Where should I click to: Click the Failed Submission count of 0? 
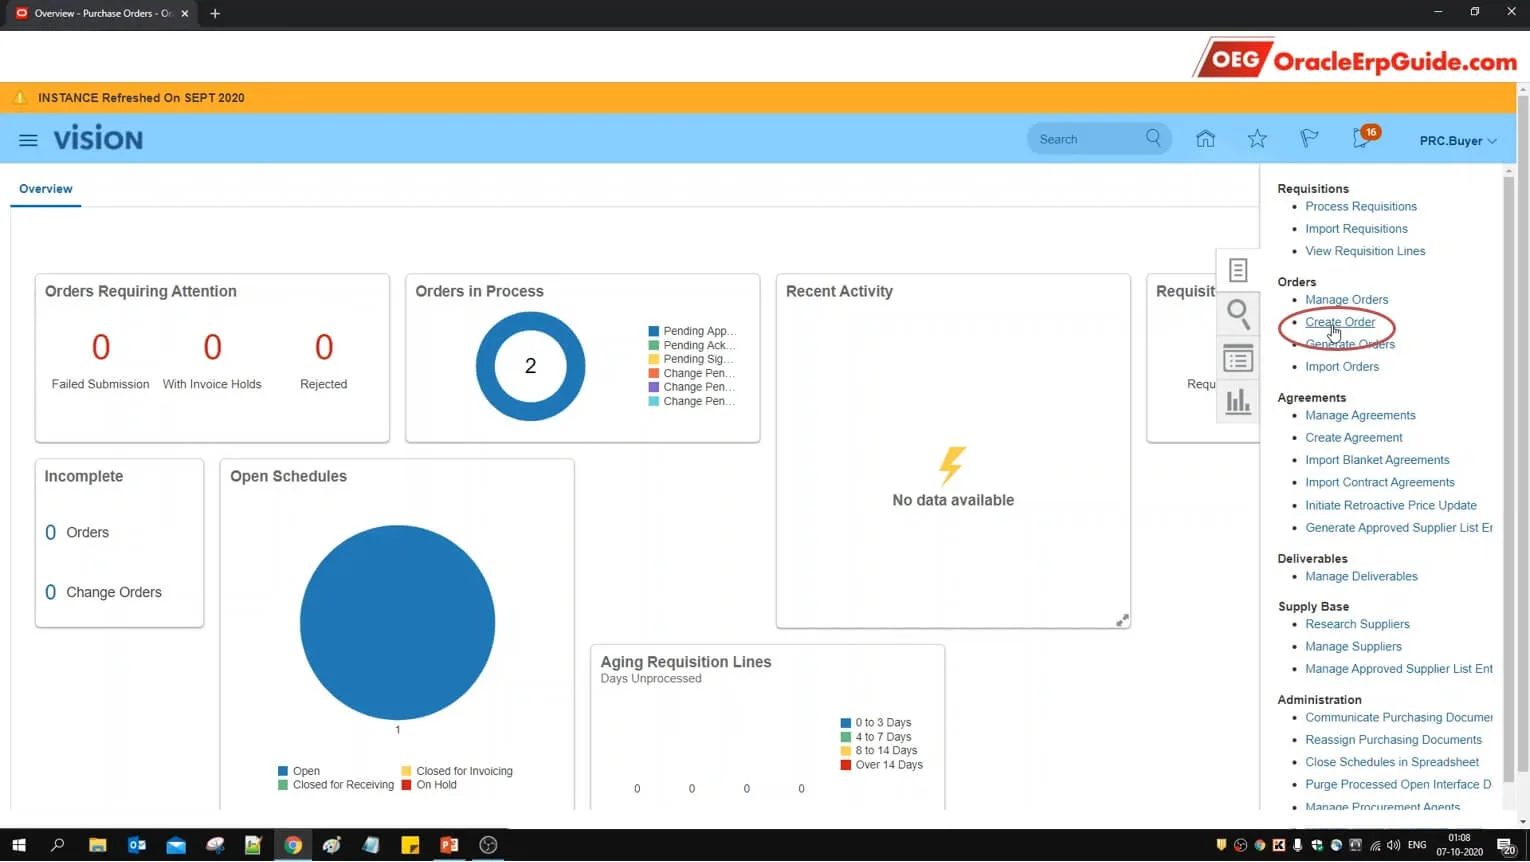click(x=101, y=347)
